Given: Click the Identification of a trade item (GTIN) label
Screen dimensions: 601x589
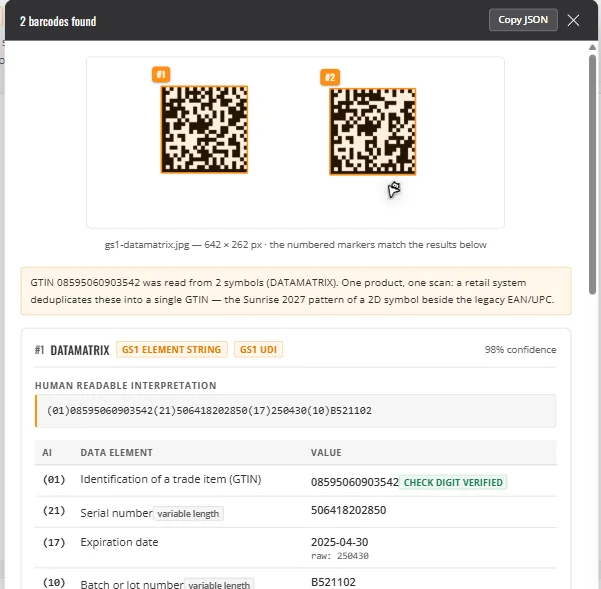Looking at the screenshot, I should coord(171,479).
